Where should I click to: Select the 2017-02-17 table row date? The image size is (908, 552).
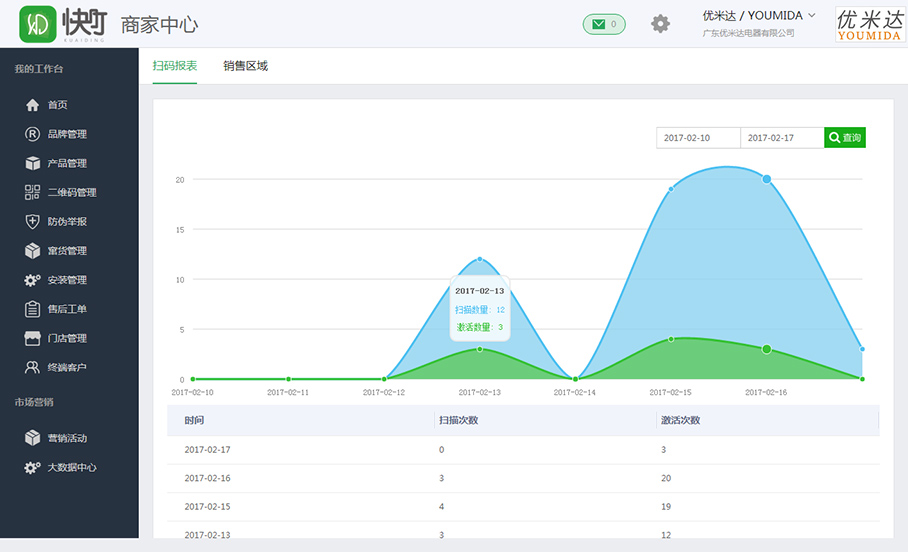207,449
